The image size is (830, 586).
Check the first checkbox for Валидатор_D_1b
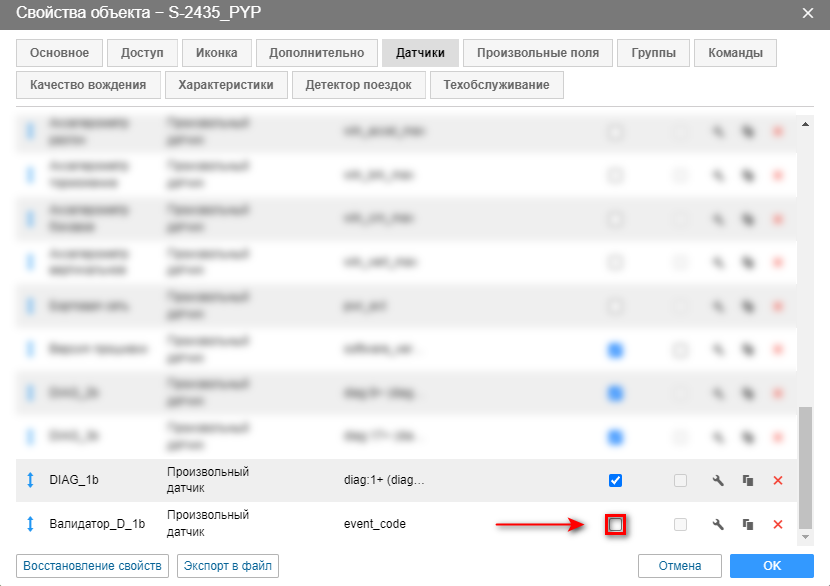pyautogui.click(x=615, y=525)
